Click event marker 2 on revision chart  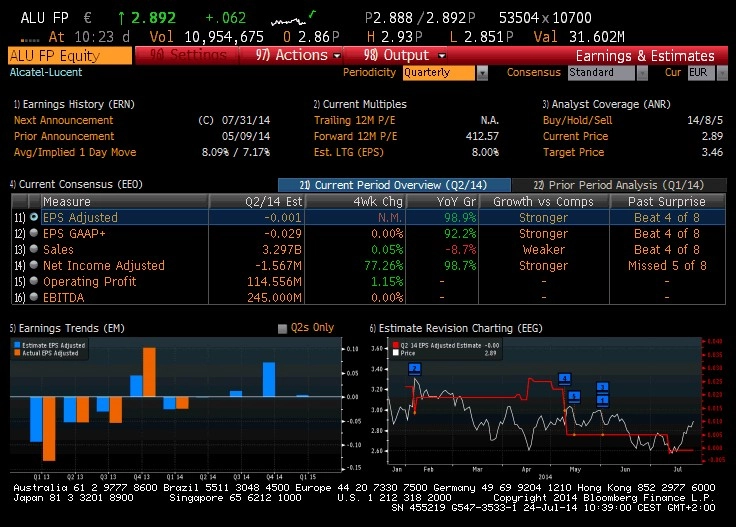[x=414, y=369]
